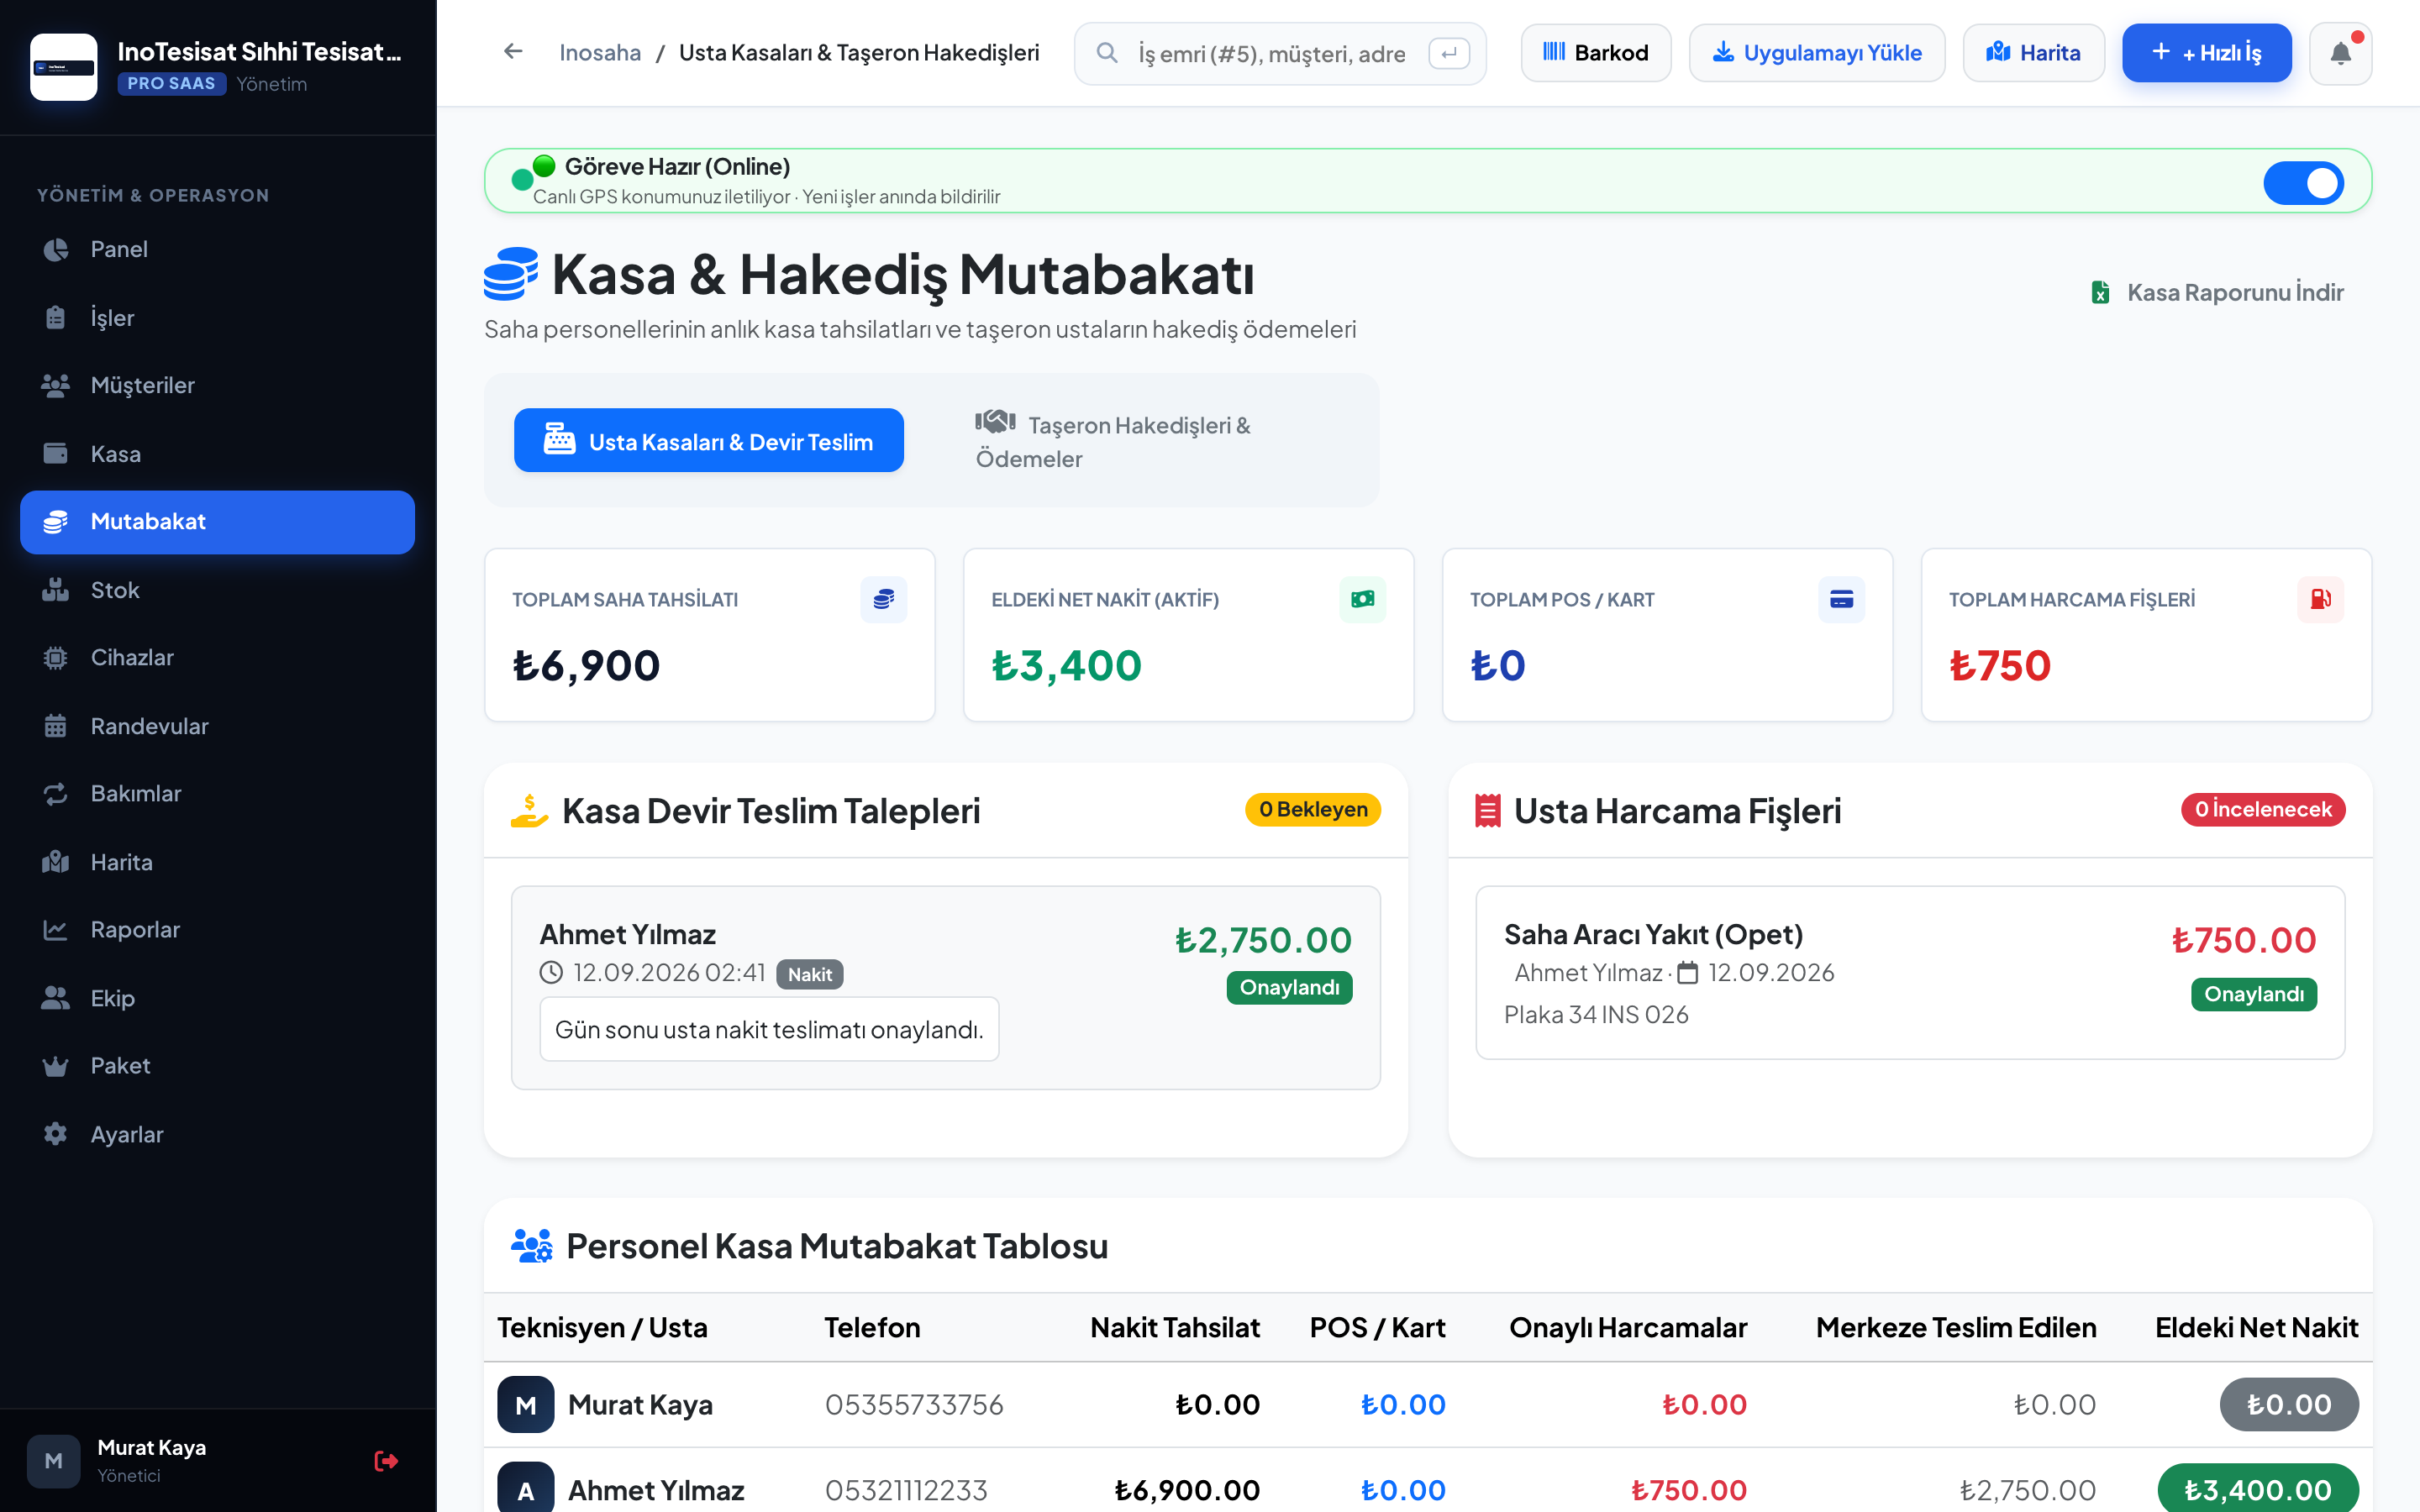
Task: Click the Murat Kaya avatar in table row
Action: pyautogui.click(x=525, y=1404)
